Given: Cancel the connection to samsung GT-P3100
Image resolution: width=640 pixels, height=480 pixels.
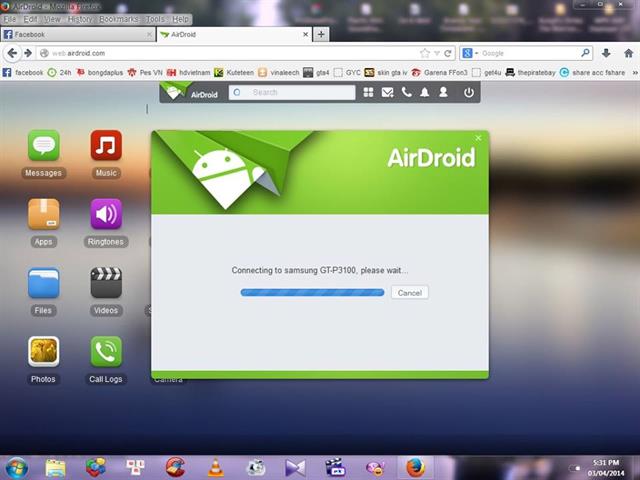Looking at the screenshot, I should tap(410, 293).
